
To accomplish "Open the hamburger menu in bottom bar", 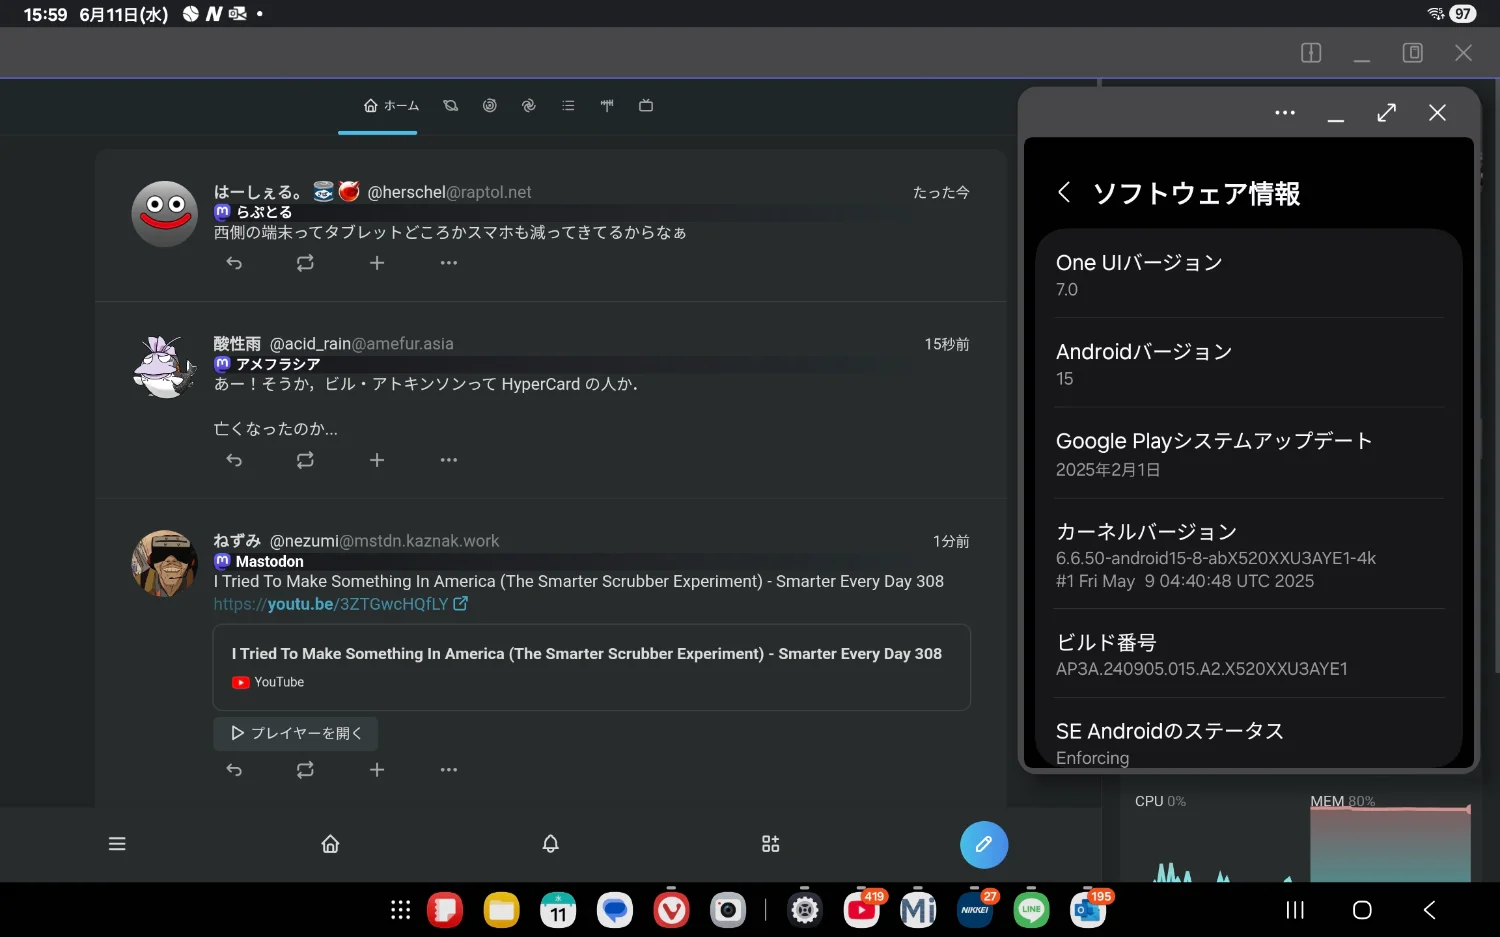I will [x=117, y=844].
